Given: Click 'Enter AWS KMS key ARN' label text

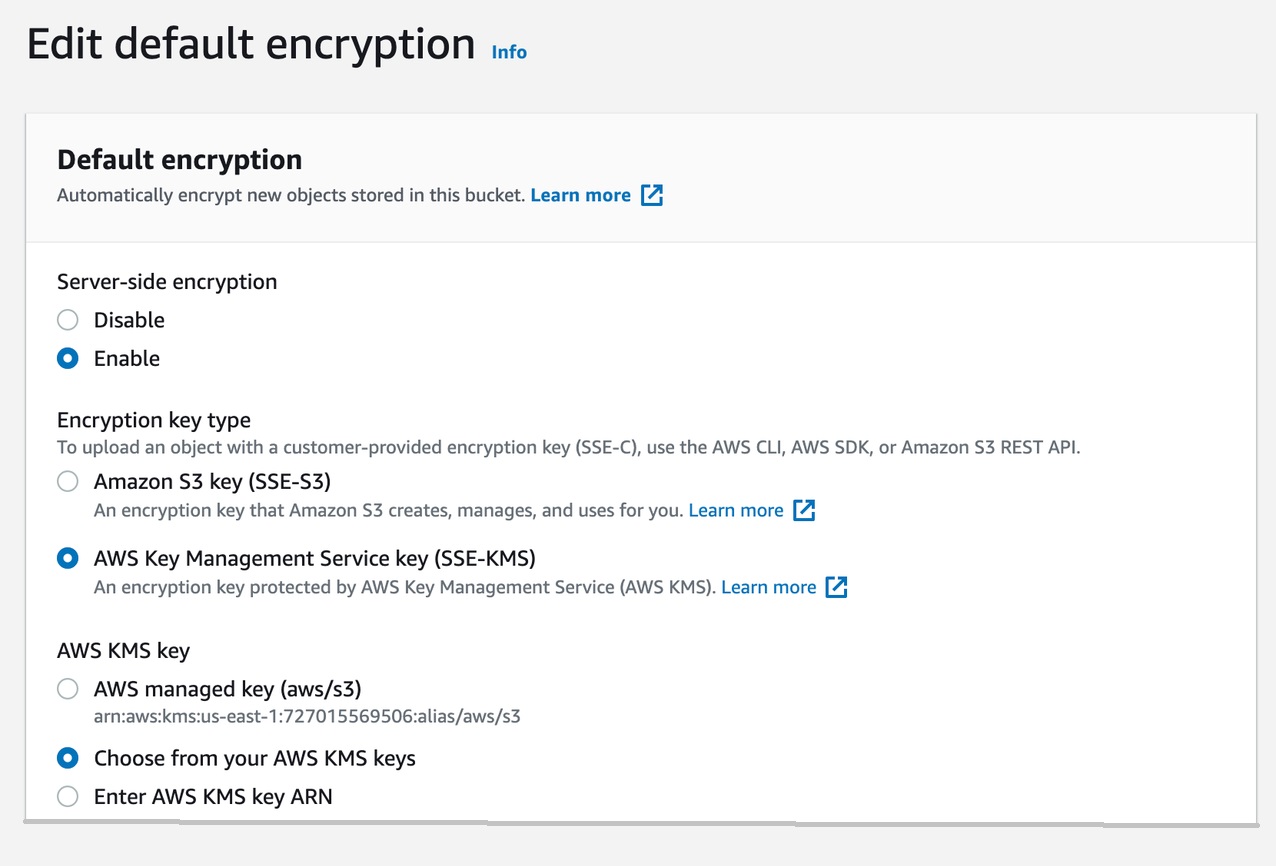Looking at the screenshot, I should [x=213, y=797].
